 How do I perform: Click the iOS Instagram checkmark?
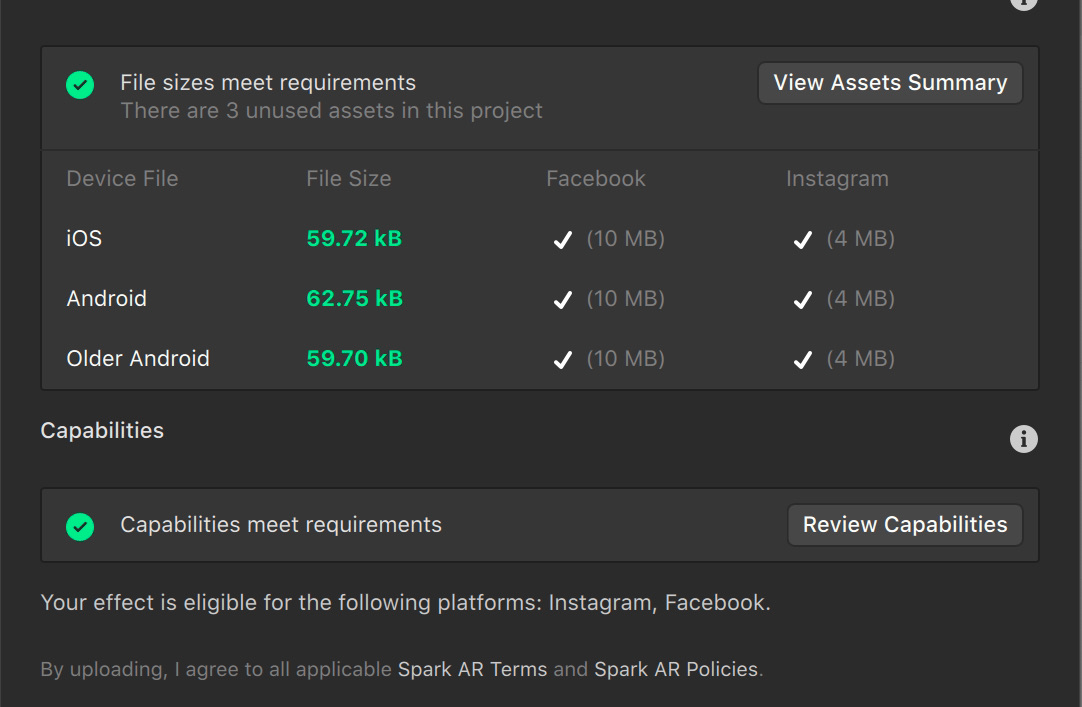[x=802, y=240]
